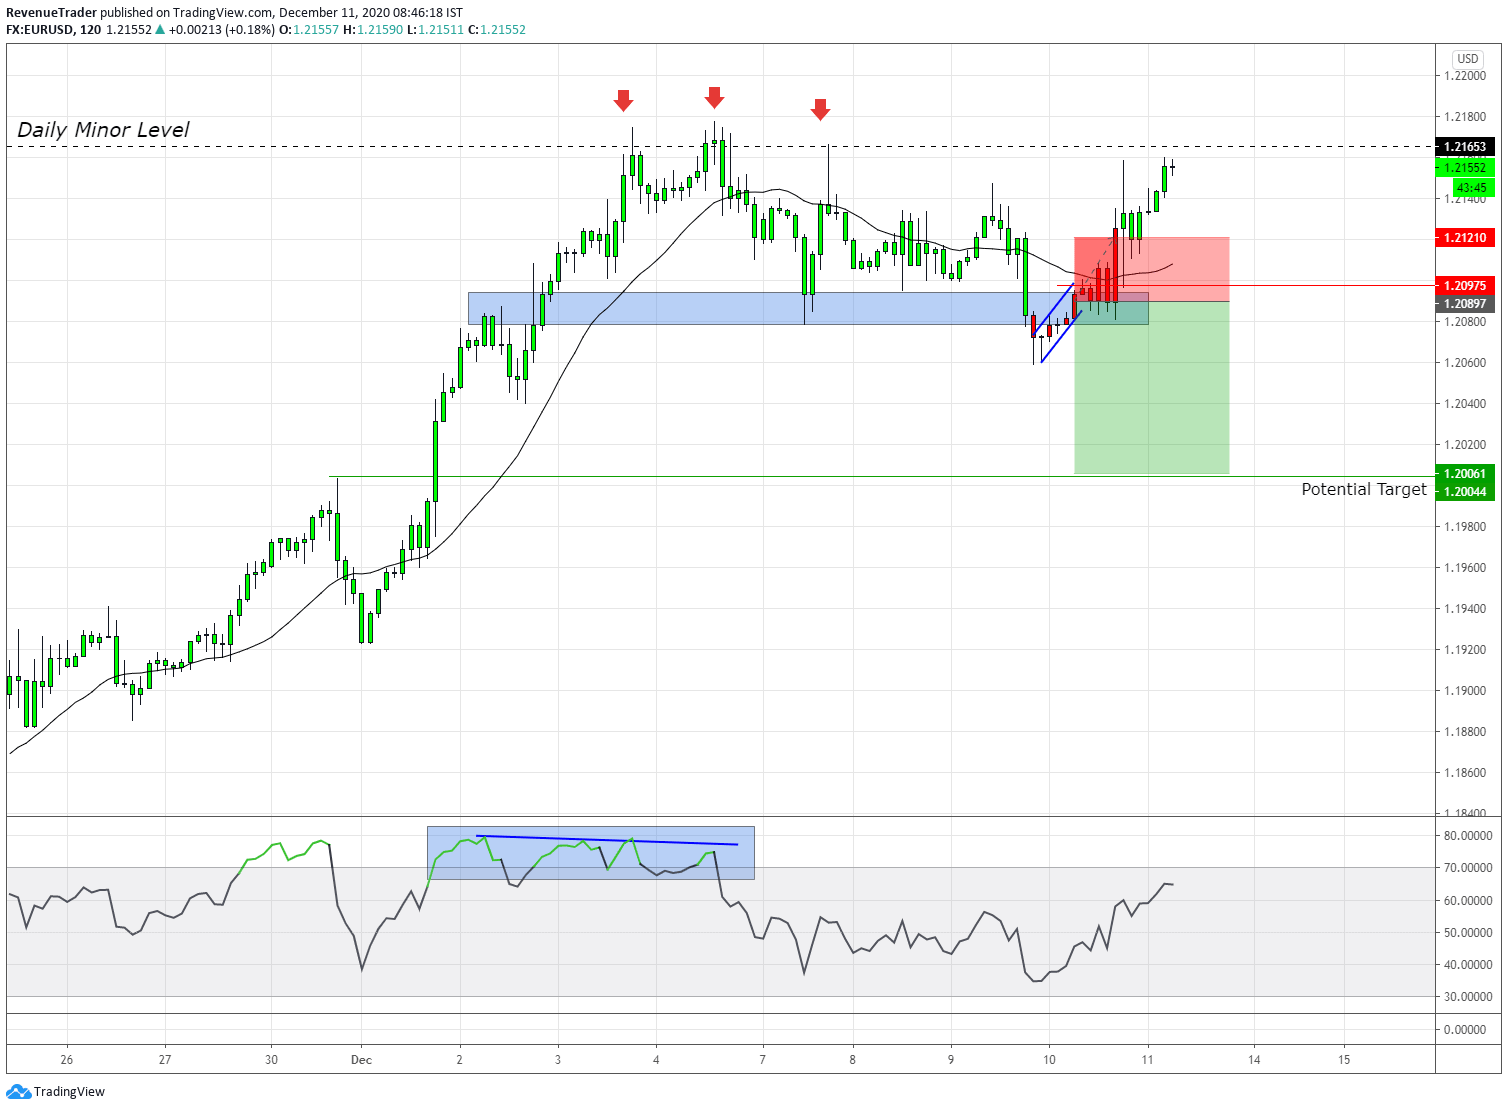Click the low value L:1.21511 in header
This screenshot has height=1110, width=1508.
pyautogui.click(x=436, y=30)
